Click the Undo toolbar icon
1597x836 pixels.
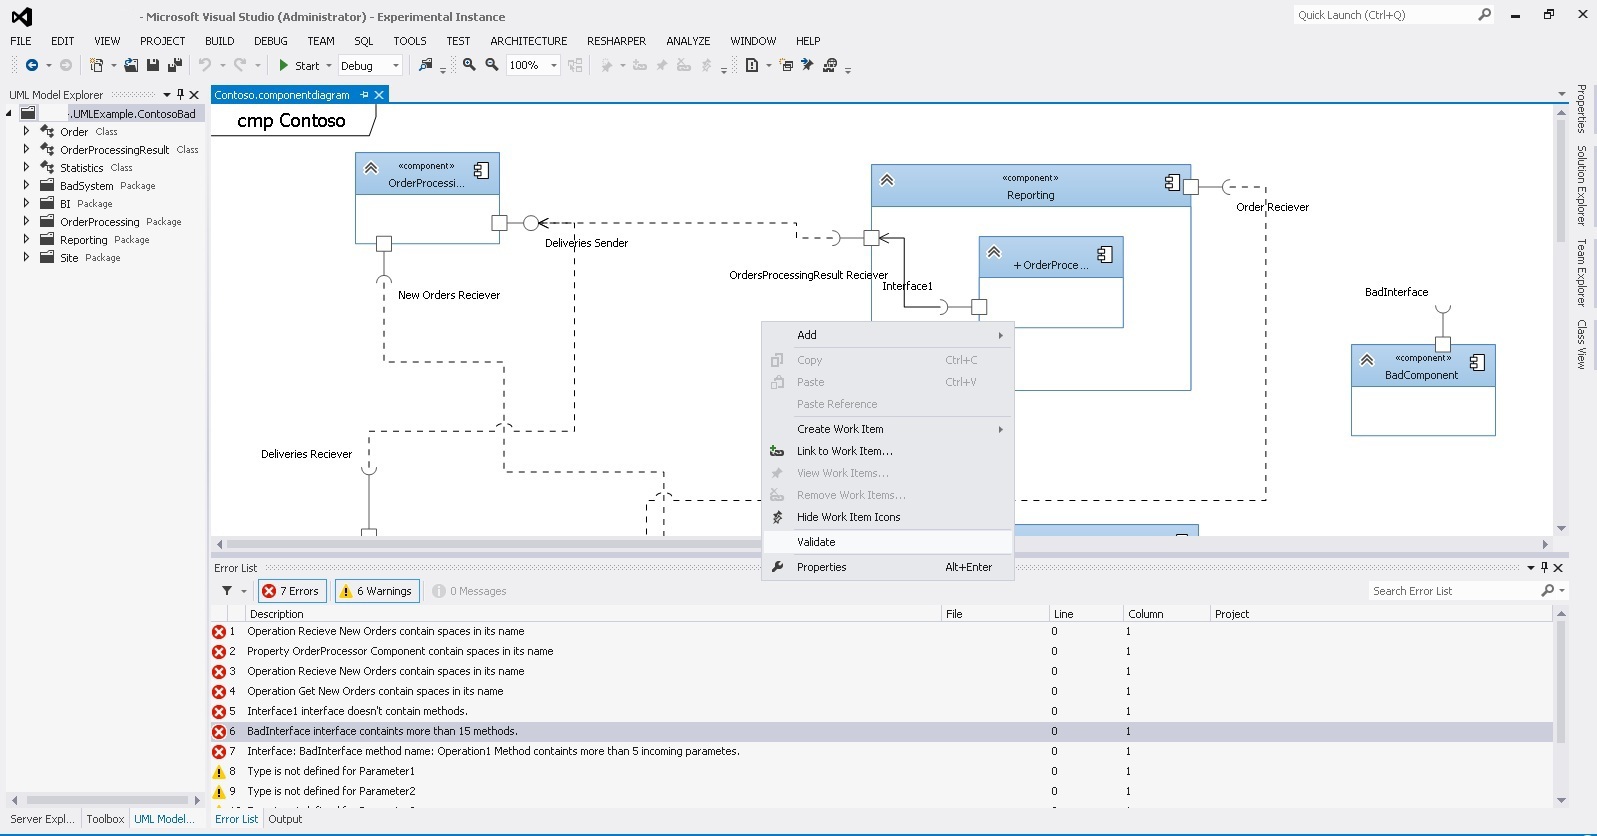[205, 65]
